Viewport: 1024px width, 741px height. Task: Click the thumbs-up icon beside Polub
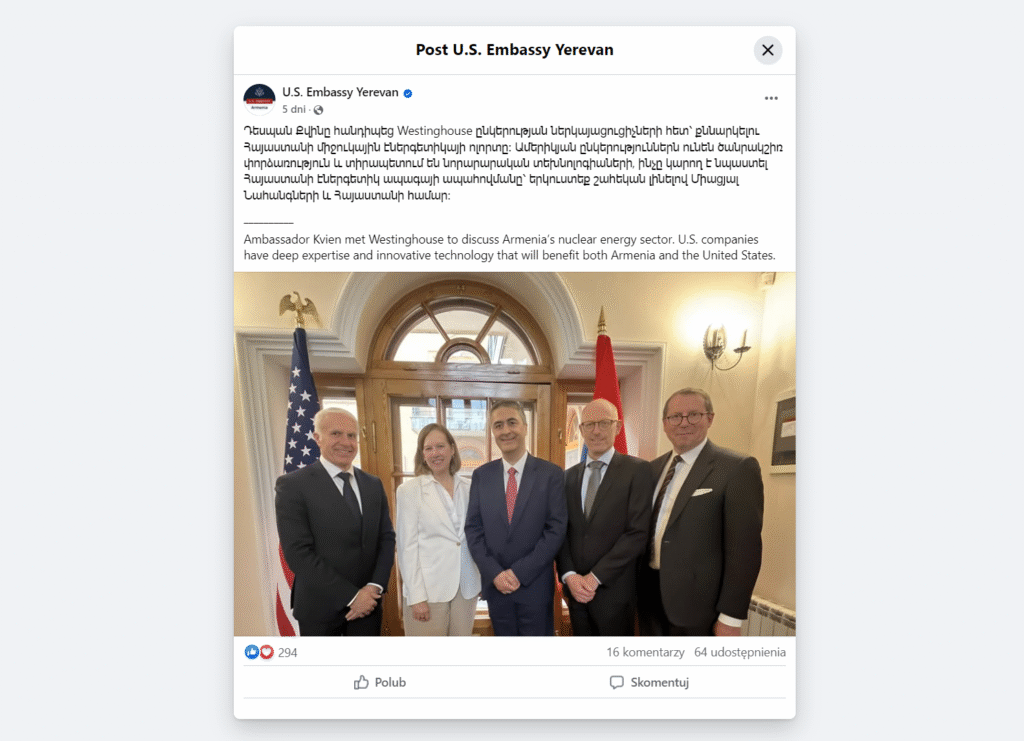361,682
